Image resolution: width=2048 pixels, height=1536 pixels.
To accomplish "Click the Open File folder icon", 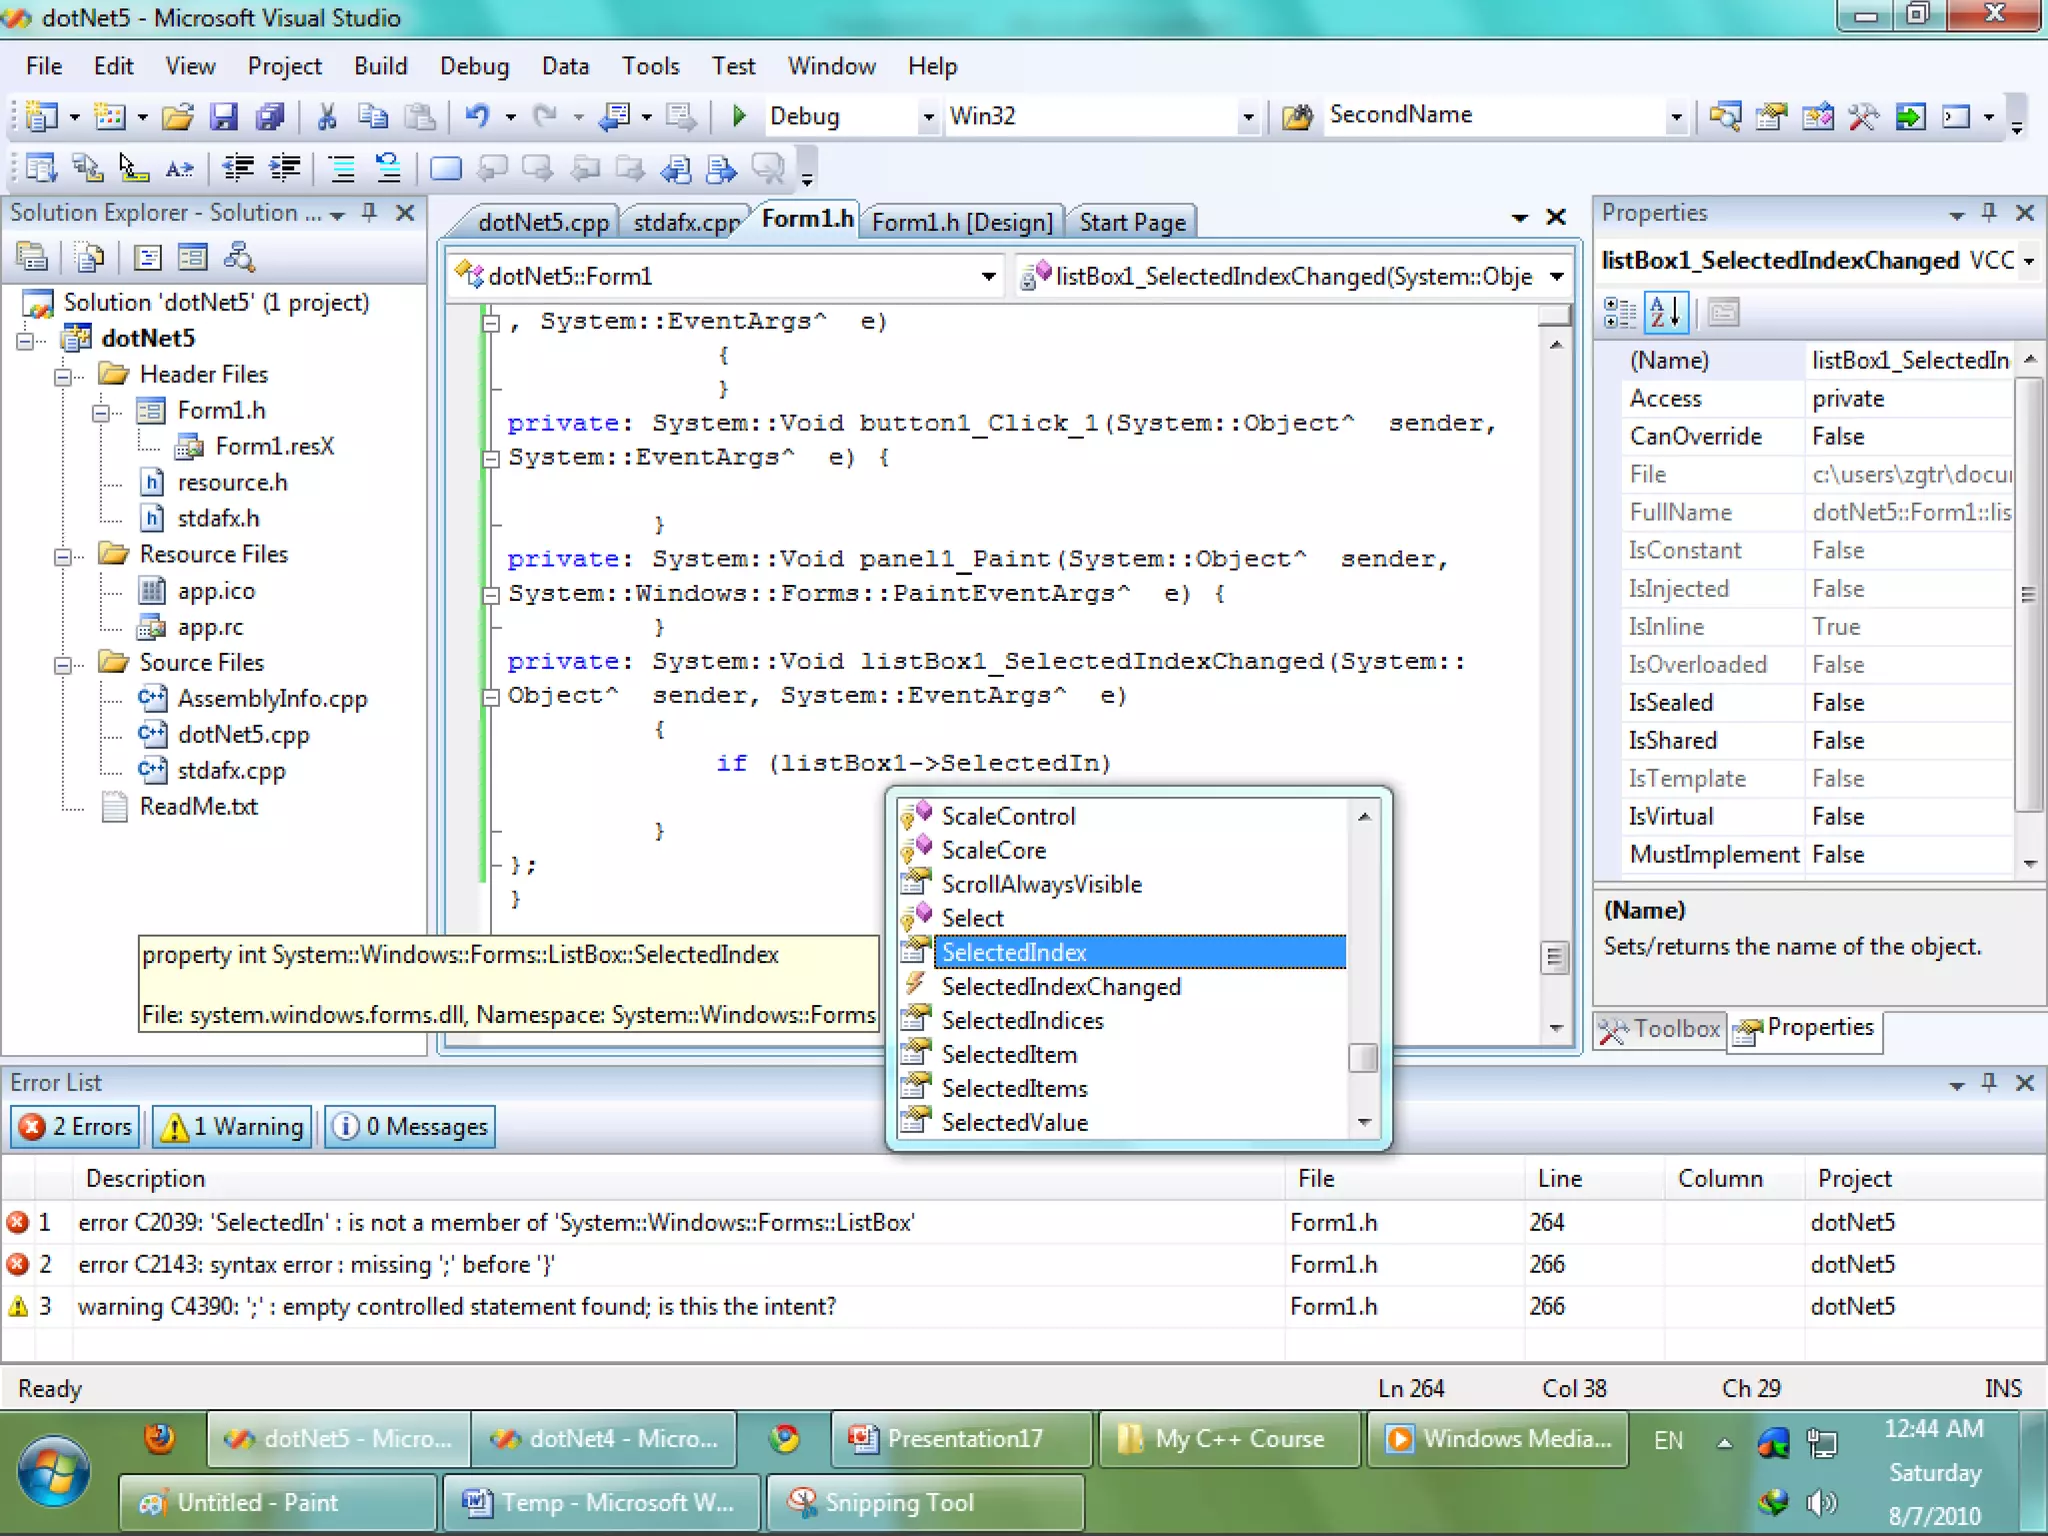I will click(x=177, y=116).
